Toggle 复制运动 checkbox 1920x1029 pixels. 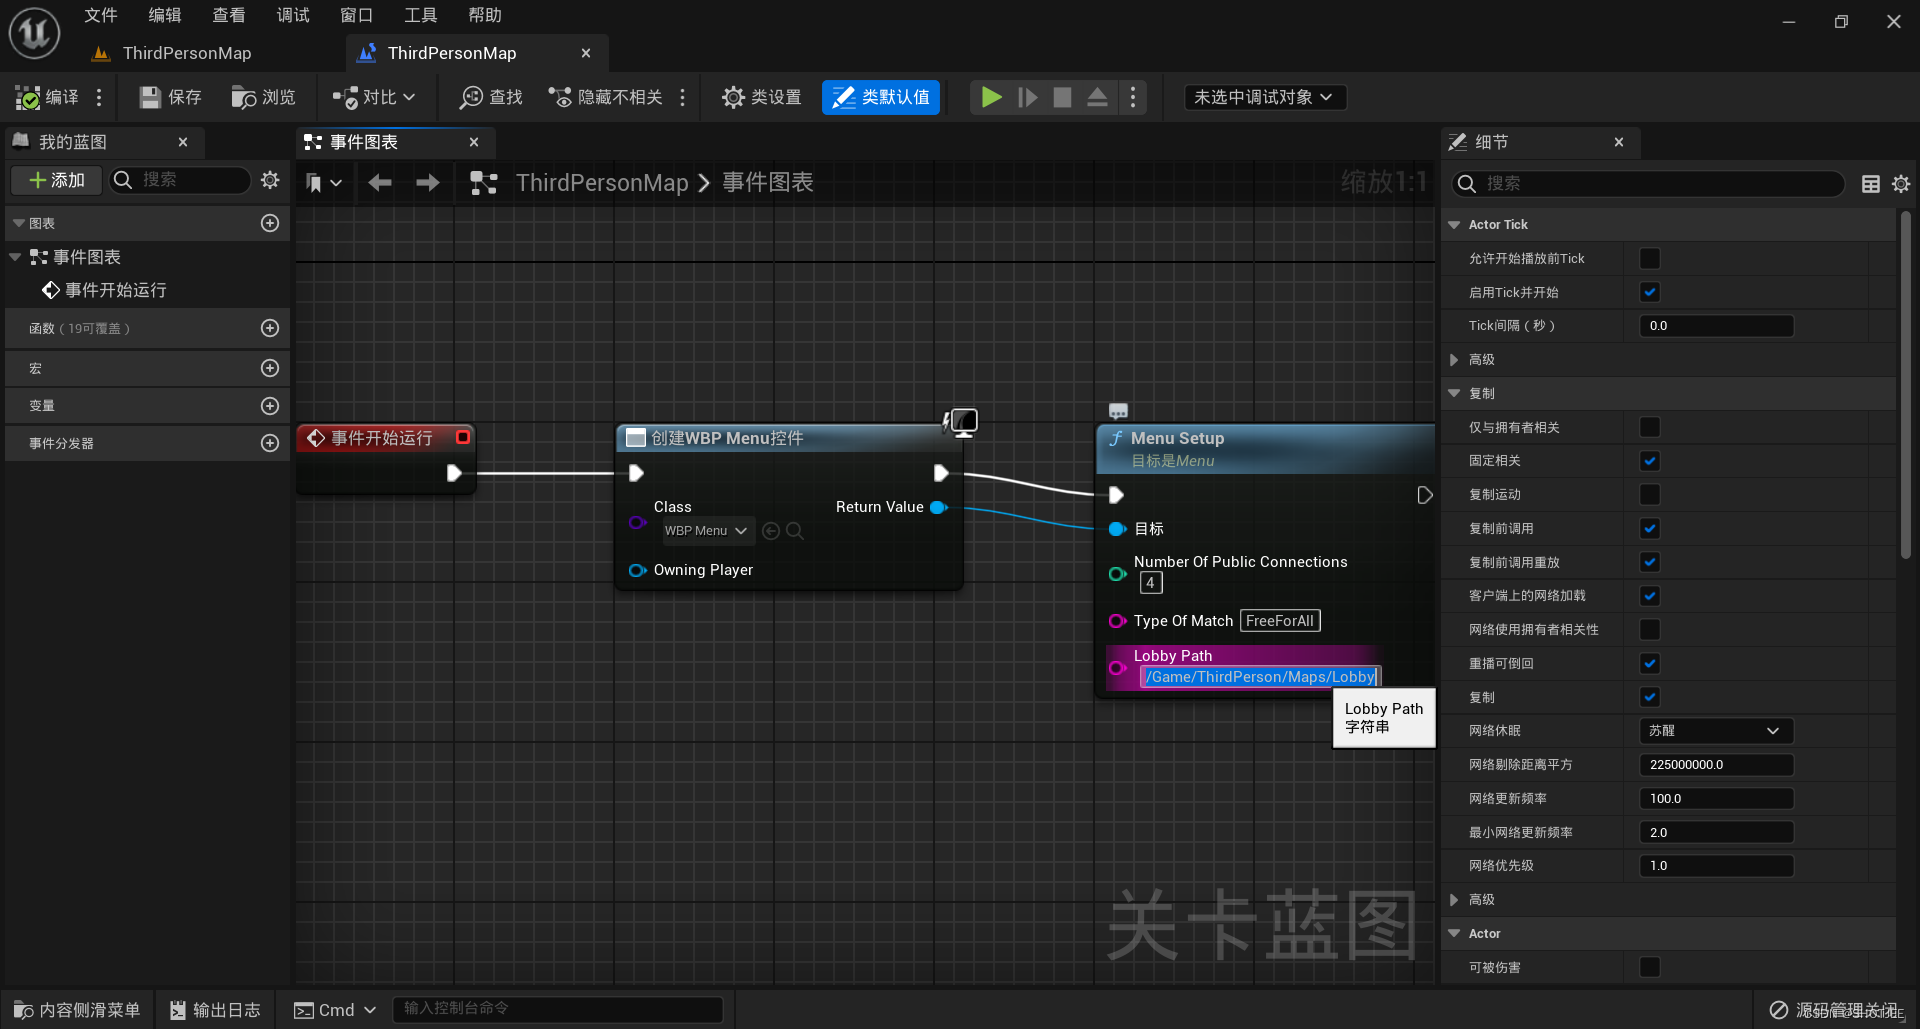(x=1650, y=494)
